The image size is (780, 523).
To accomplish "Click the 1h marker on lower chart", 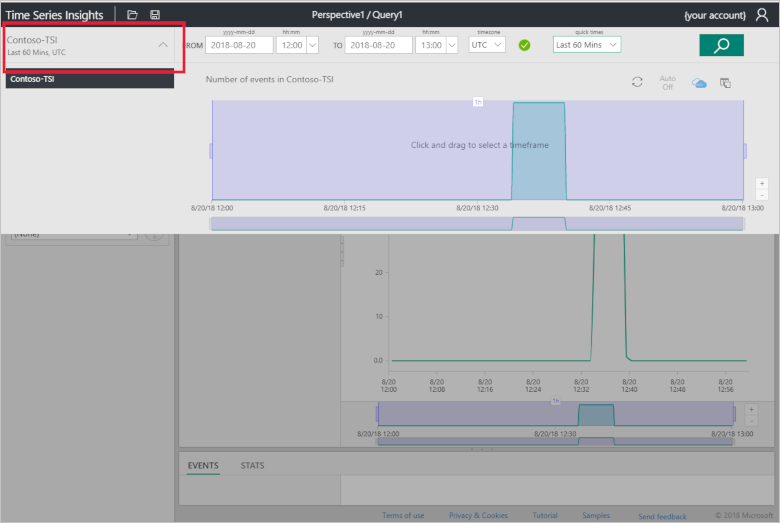I will point(556,401).
